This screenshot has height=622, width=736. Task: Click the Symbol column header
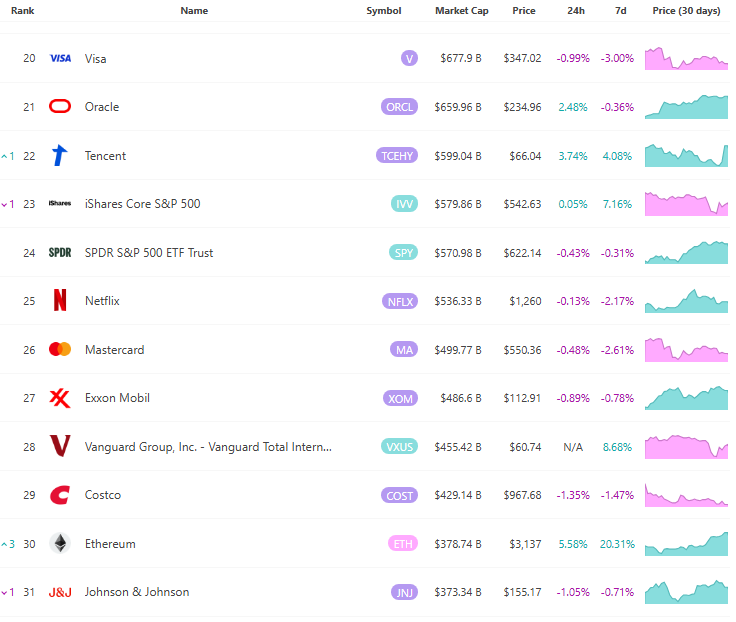click(x=383, y=10)
